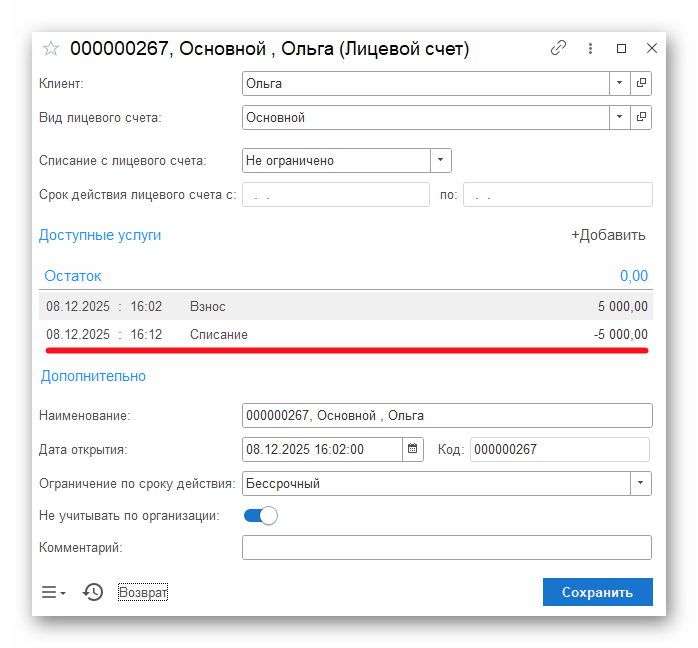The height and width of the screenshot is (648, 698).
Task: Click the balance value 0,00
Action: 634,276
